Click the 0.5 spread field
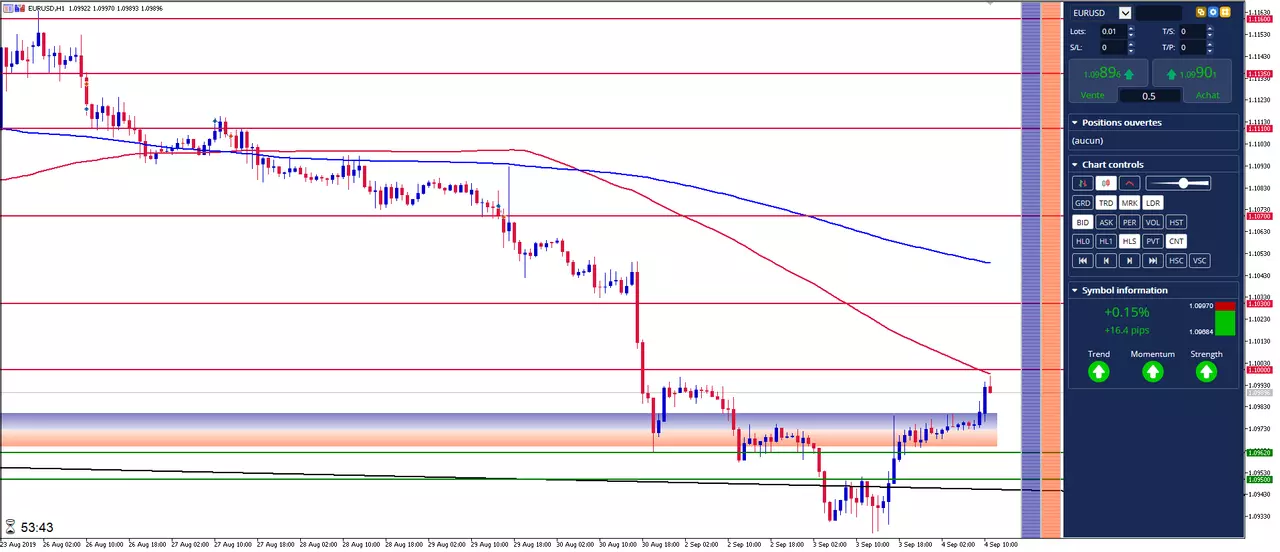This screenshot has height=552, width=1280. [x=1149, y=96]
